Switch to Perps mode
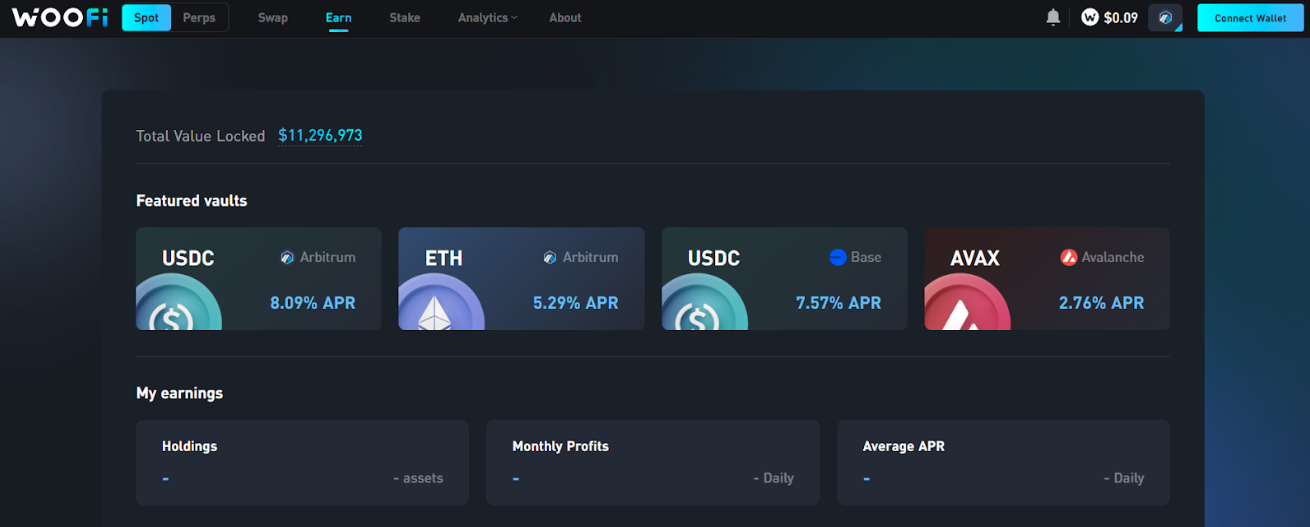The height and width of the screenshot is (527, 1310). click(199, 18)
